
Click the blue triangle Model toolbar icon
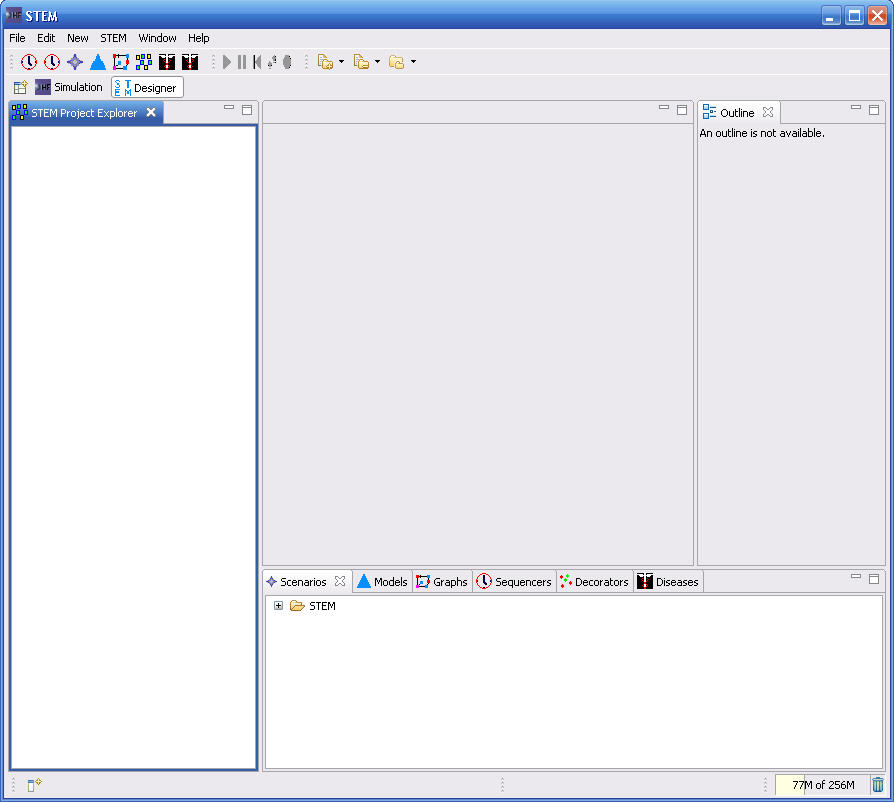click(x=98, y=62)
